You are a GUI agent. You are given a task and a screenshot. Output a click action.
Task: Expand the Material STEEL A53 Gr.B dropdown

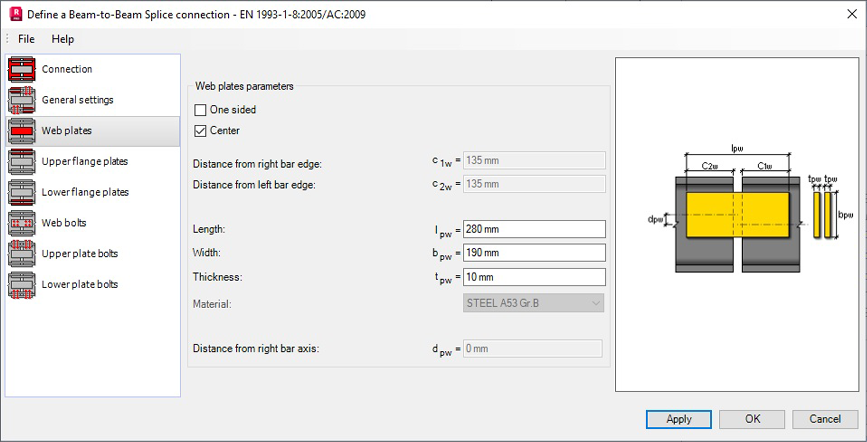(534, 303)
